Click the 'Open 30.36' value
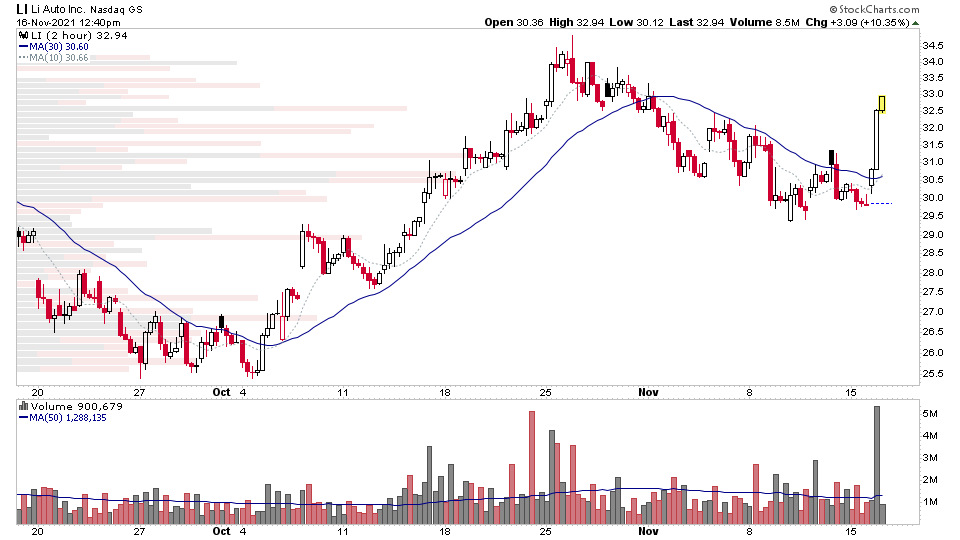 (x=514, y=22)
